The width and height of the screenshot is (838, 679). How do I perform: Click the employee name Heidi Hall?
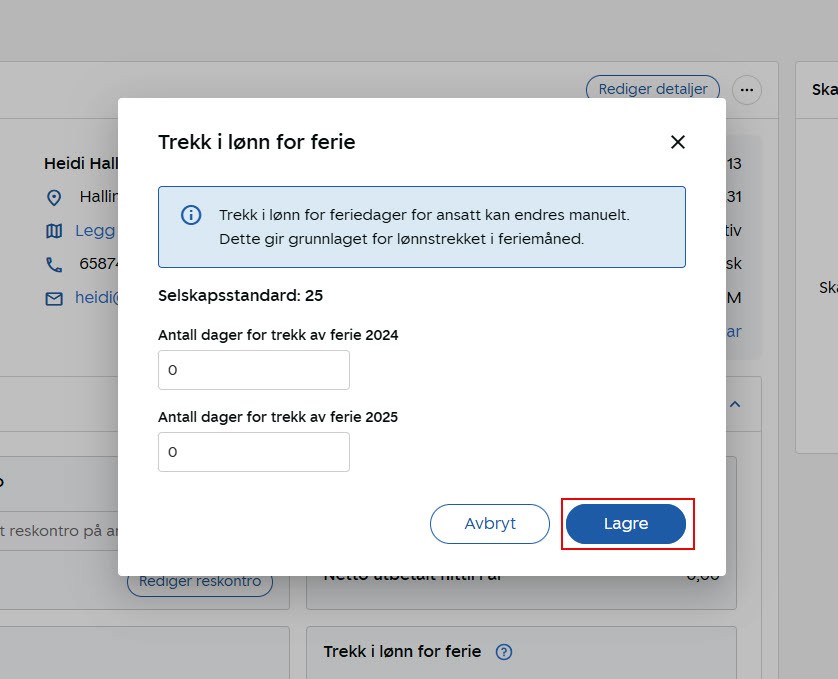81,163
